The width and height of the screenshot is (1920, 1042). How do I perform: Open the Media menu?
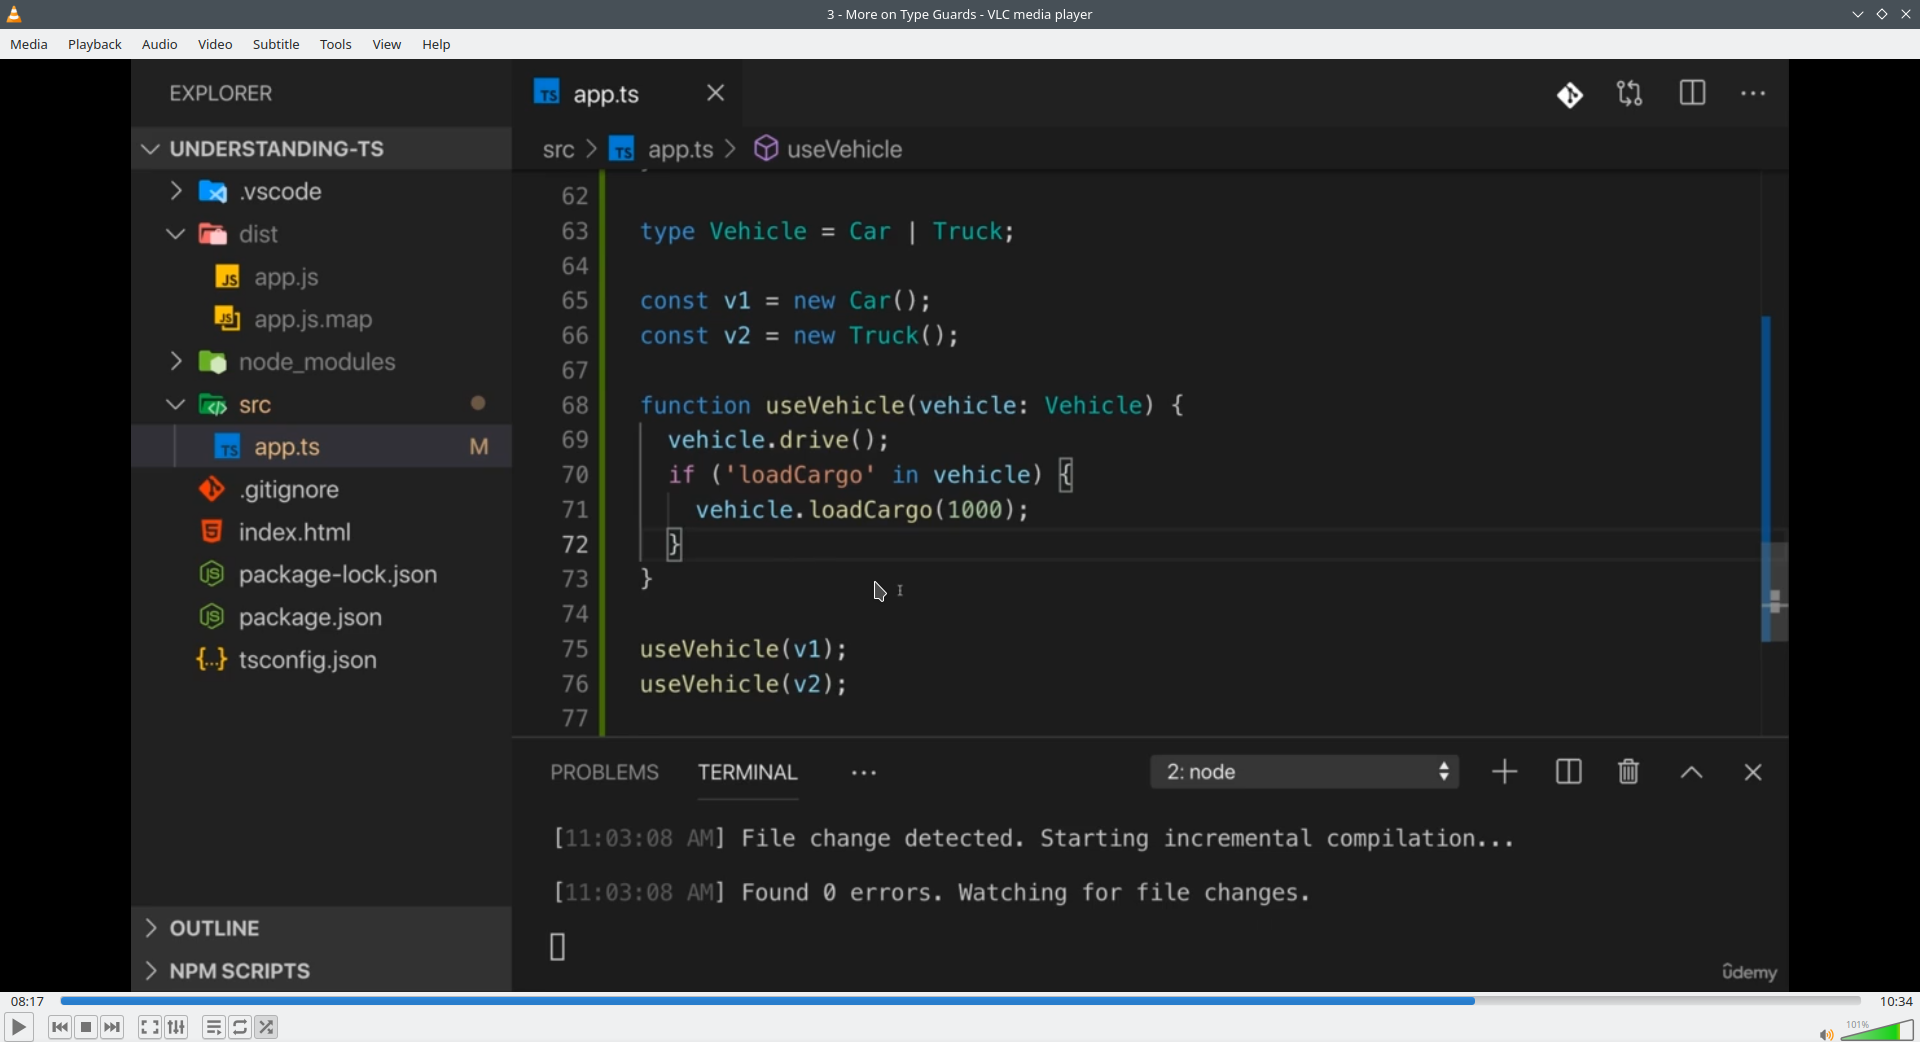[x=29, y=45]
